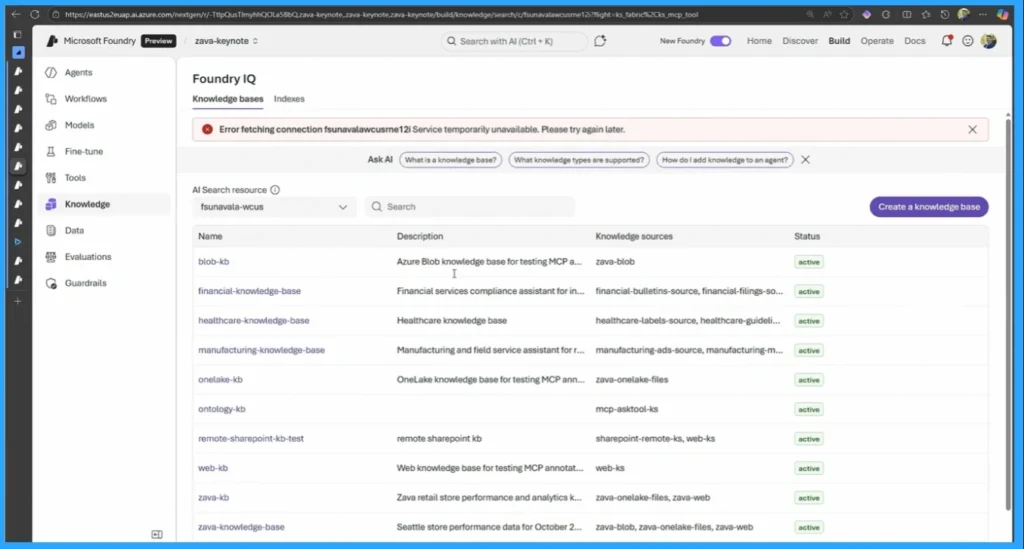
Task: Click the 'sharepoint-remote-ks, web-ks' cell
Action: (655, 439)
